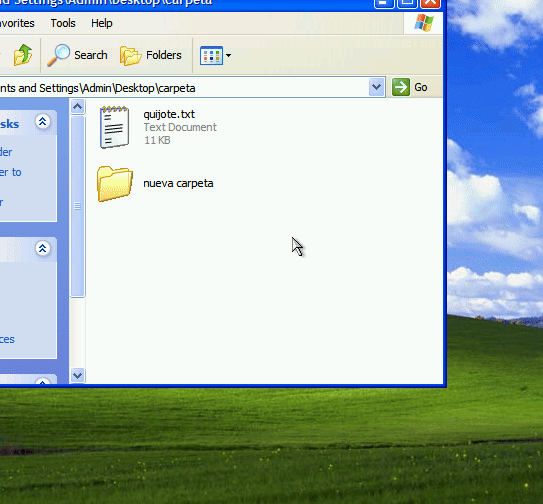543x504 pixels.
Task: Click the green Go button
Action: tap(410, 87)
